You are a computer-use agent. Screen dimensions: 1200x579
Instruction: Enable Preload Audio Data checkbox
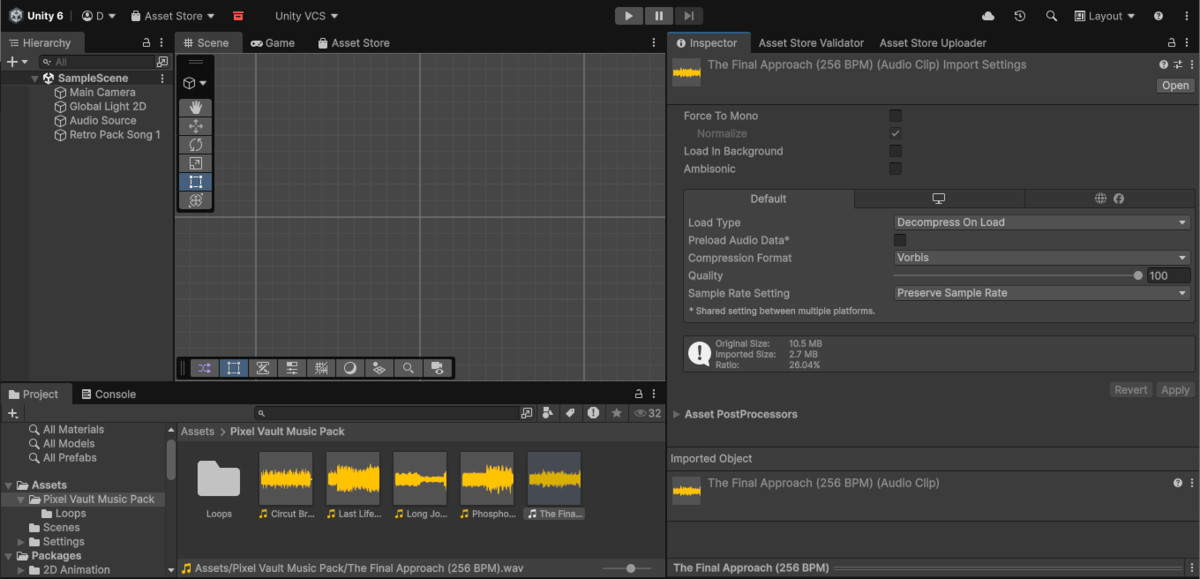tap(900, 240)
